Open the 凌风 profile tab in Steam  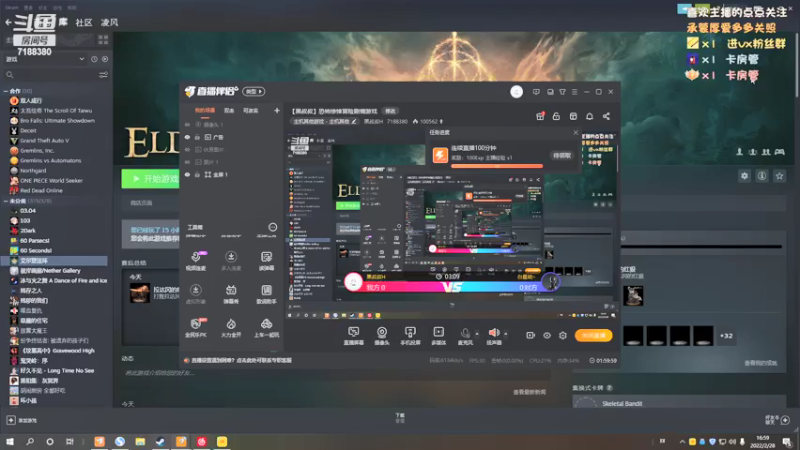point(109,22)
